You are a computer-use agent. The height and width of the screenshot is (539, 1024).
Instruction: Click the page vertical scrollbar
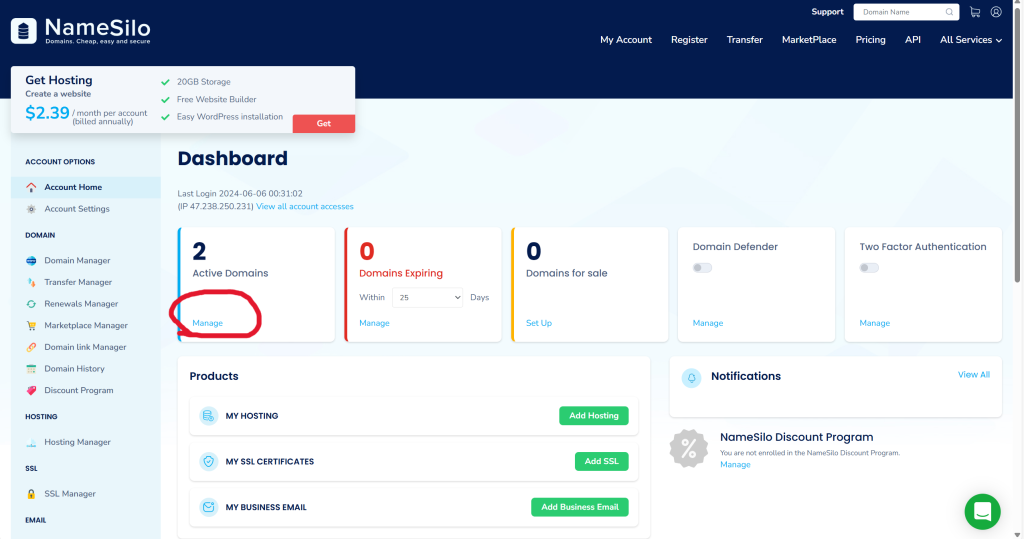tap(1017, 144)
